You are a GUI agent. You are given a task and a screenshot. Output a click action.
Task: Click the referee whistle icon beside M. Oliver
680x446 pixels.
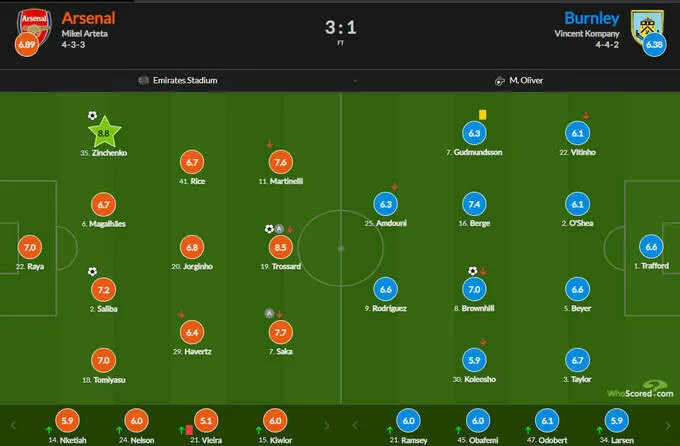[498, 80]
